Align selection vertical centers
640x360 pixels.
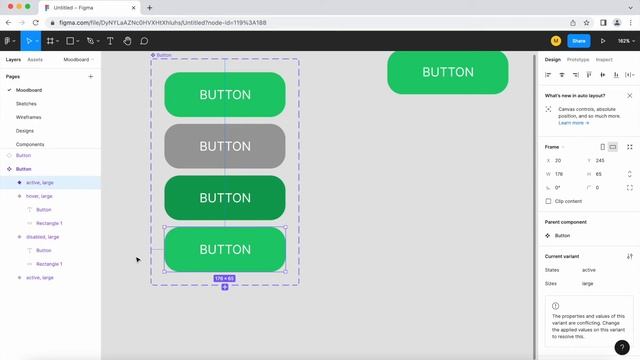(x=602, y=75)
